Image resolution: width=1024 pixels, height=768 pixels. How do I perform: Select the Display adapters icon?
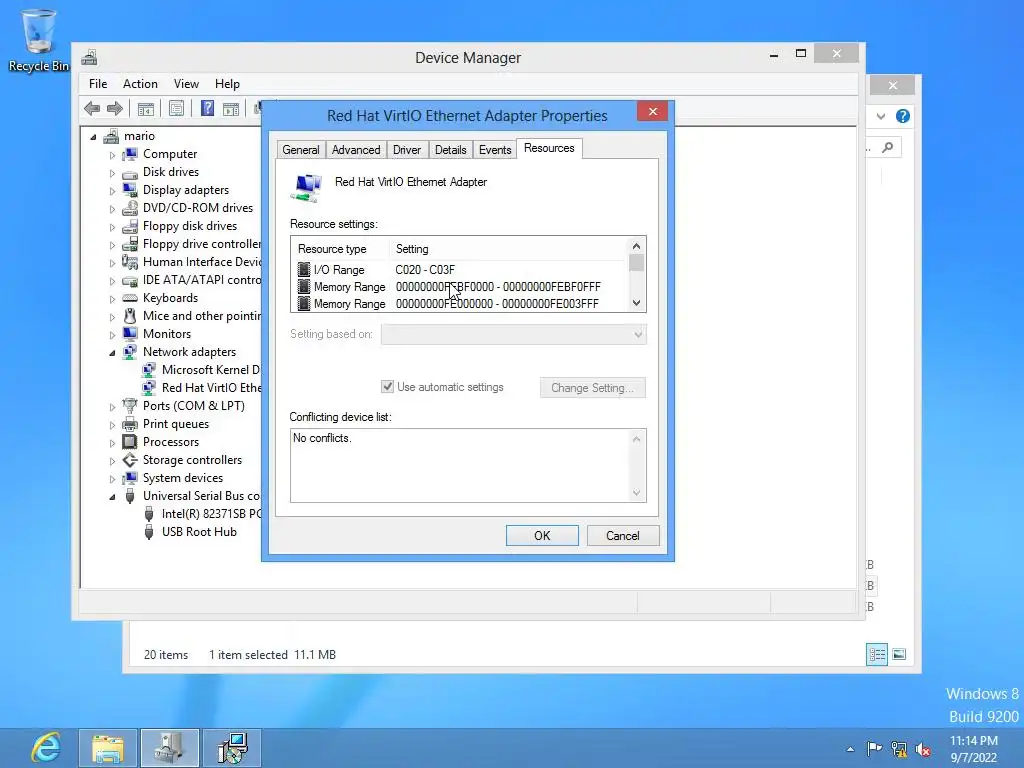pyautogui.click(x=131, y=190)
